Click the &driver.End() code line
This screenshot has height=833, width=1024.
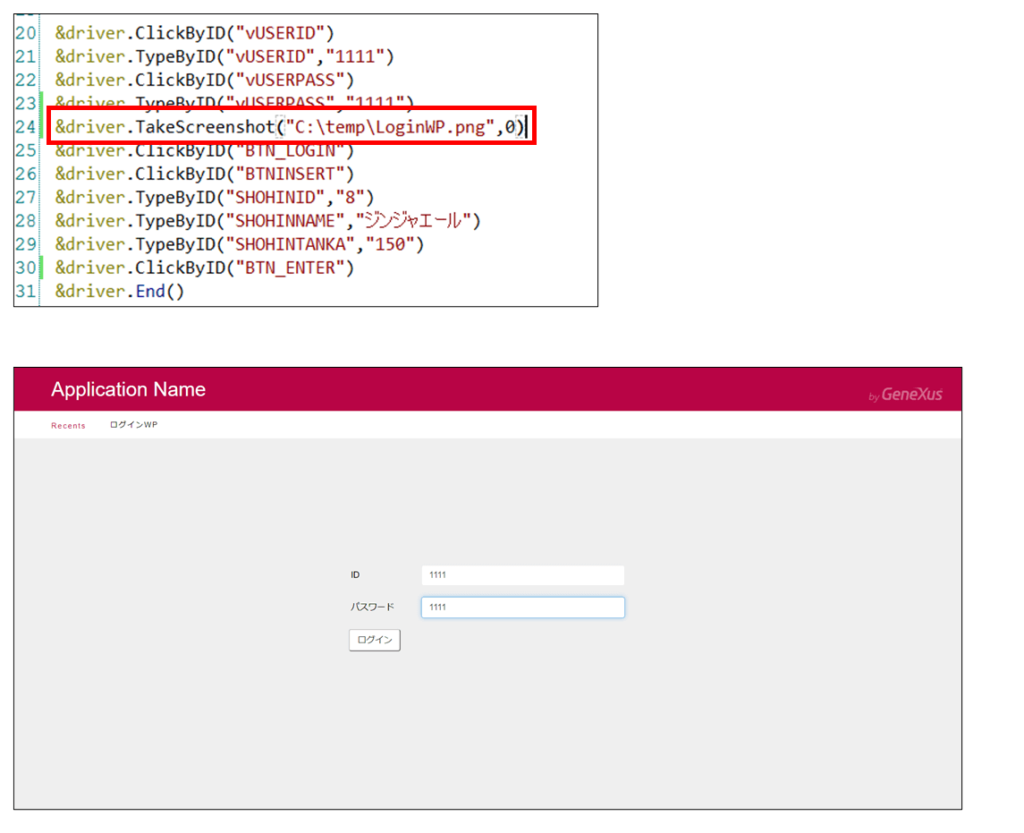point(120,291)
